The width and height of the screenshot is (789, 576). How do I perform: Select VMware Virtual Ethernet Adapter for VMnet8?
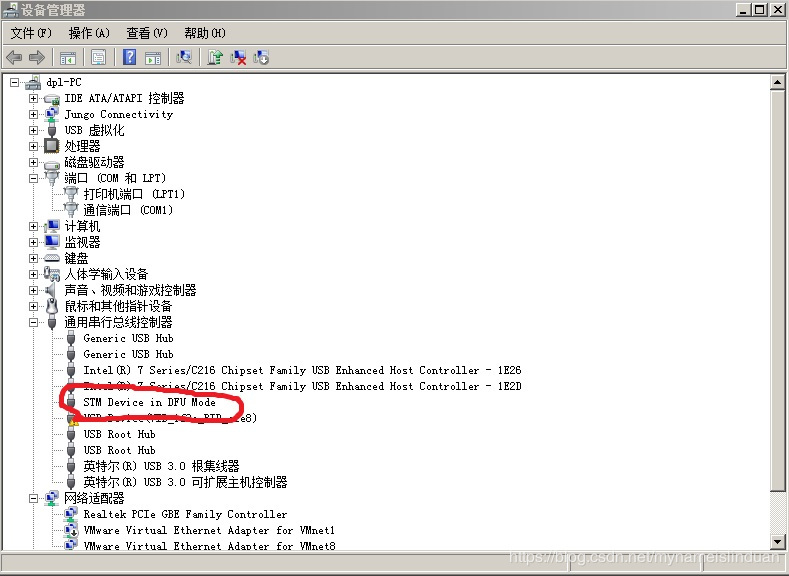209,545
